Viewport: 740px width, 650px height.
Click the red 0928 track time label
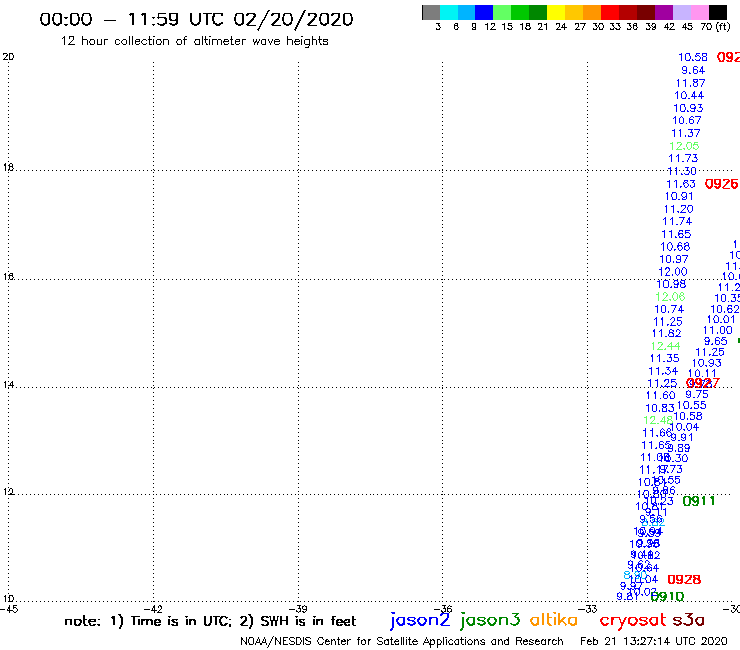click(684, 579)
